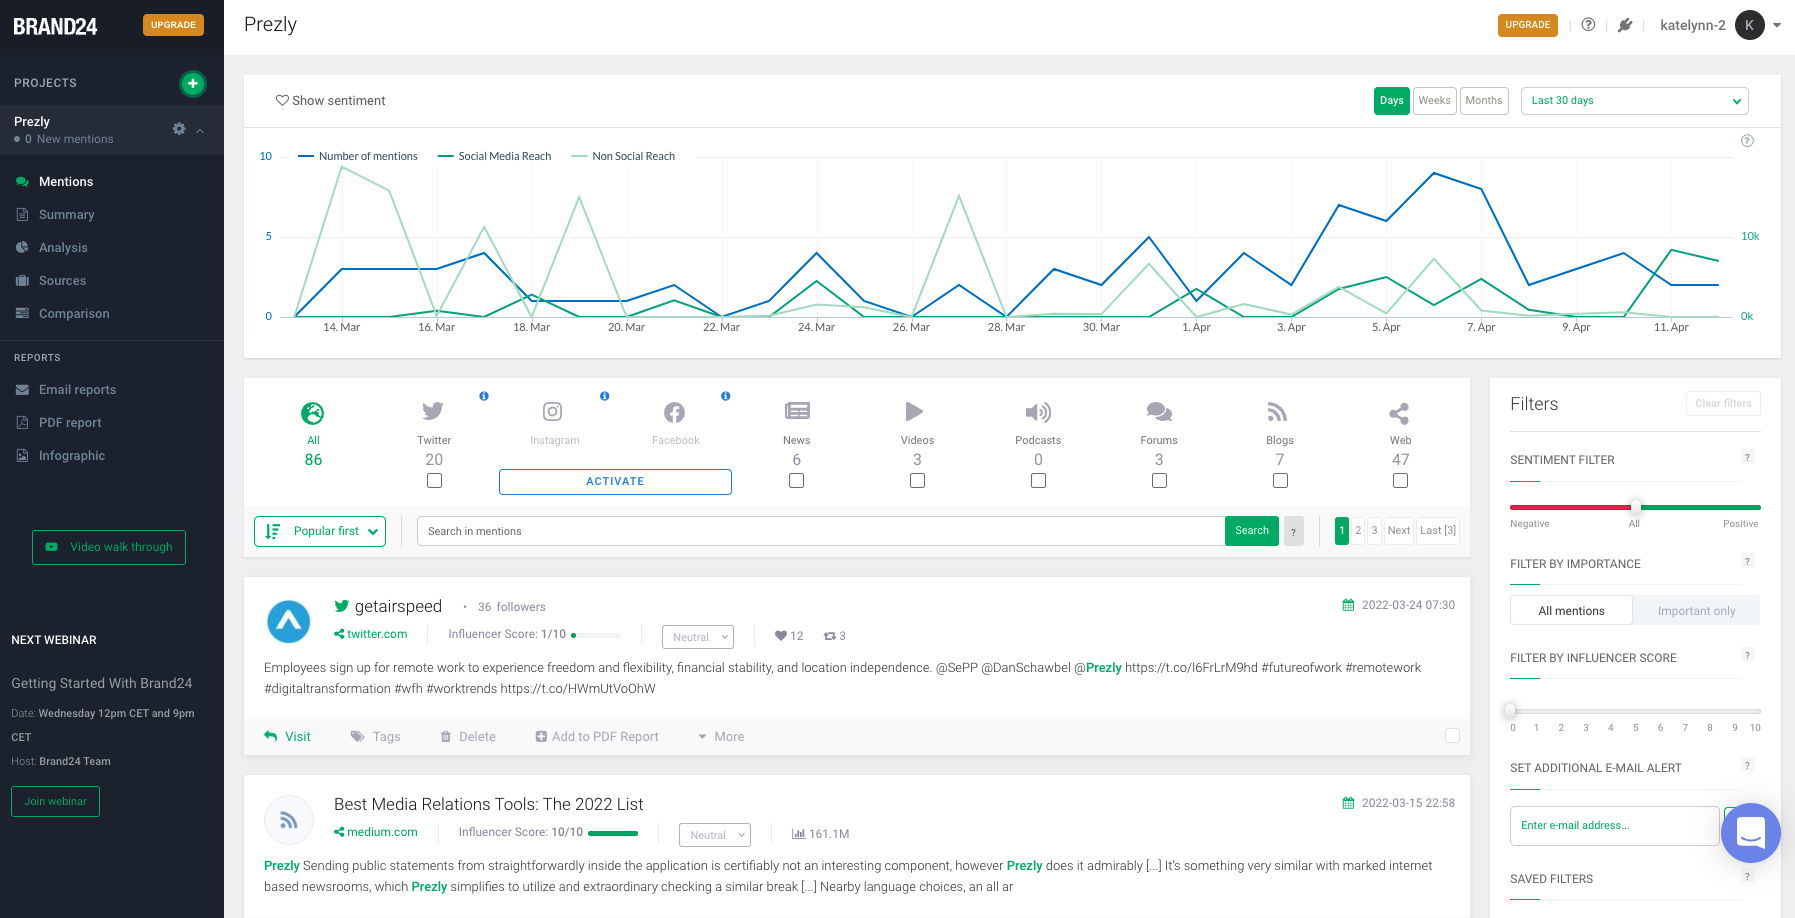Add getairspeed mention to PDF Report
Screen dimensions: 1795x918
click(597, 736)
